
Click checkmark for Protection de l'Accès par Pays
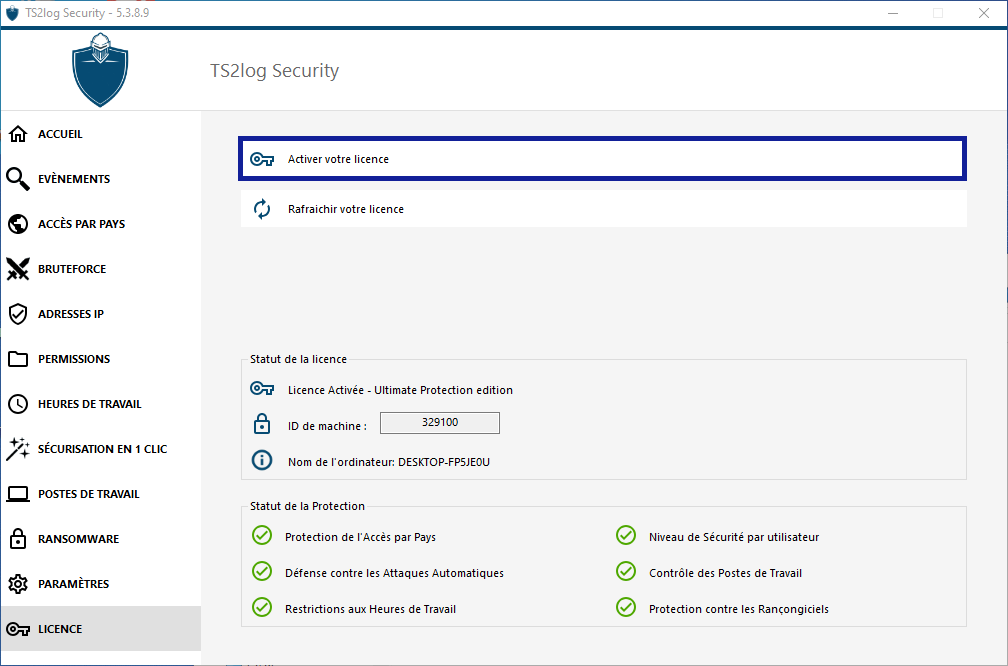click(x=262, y=535)
